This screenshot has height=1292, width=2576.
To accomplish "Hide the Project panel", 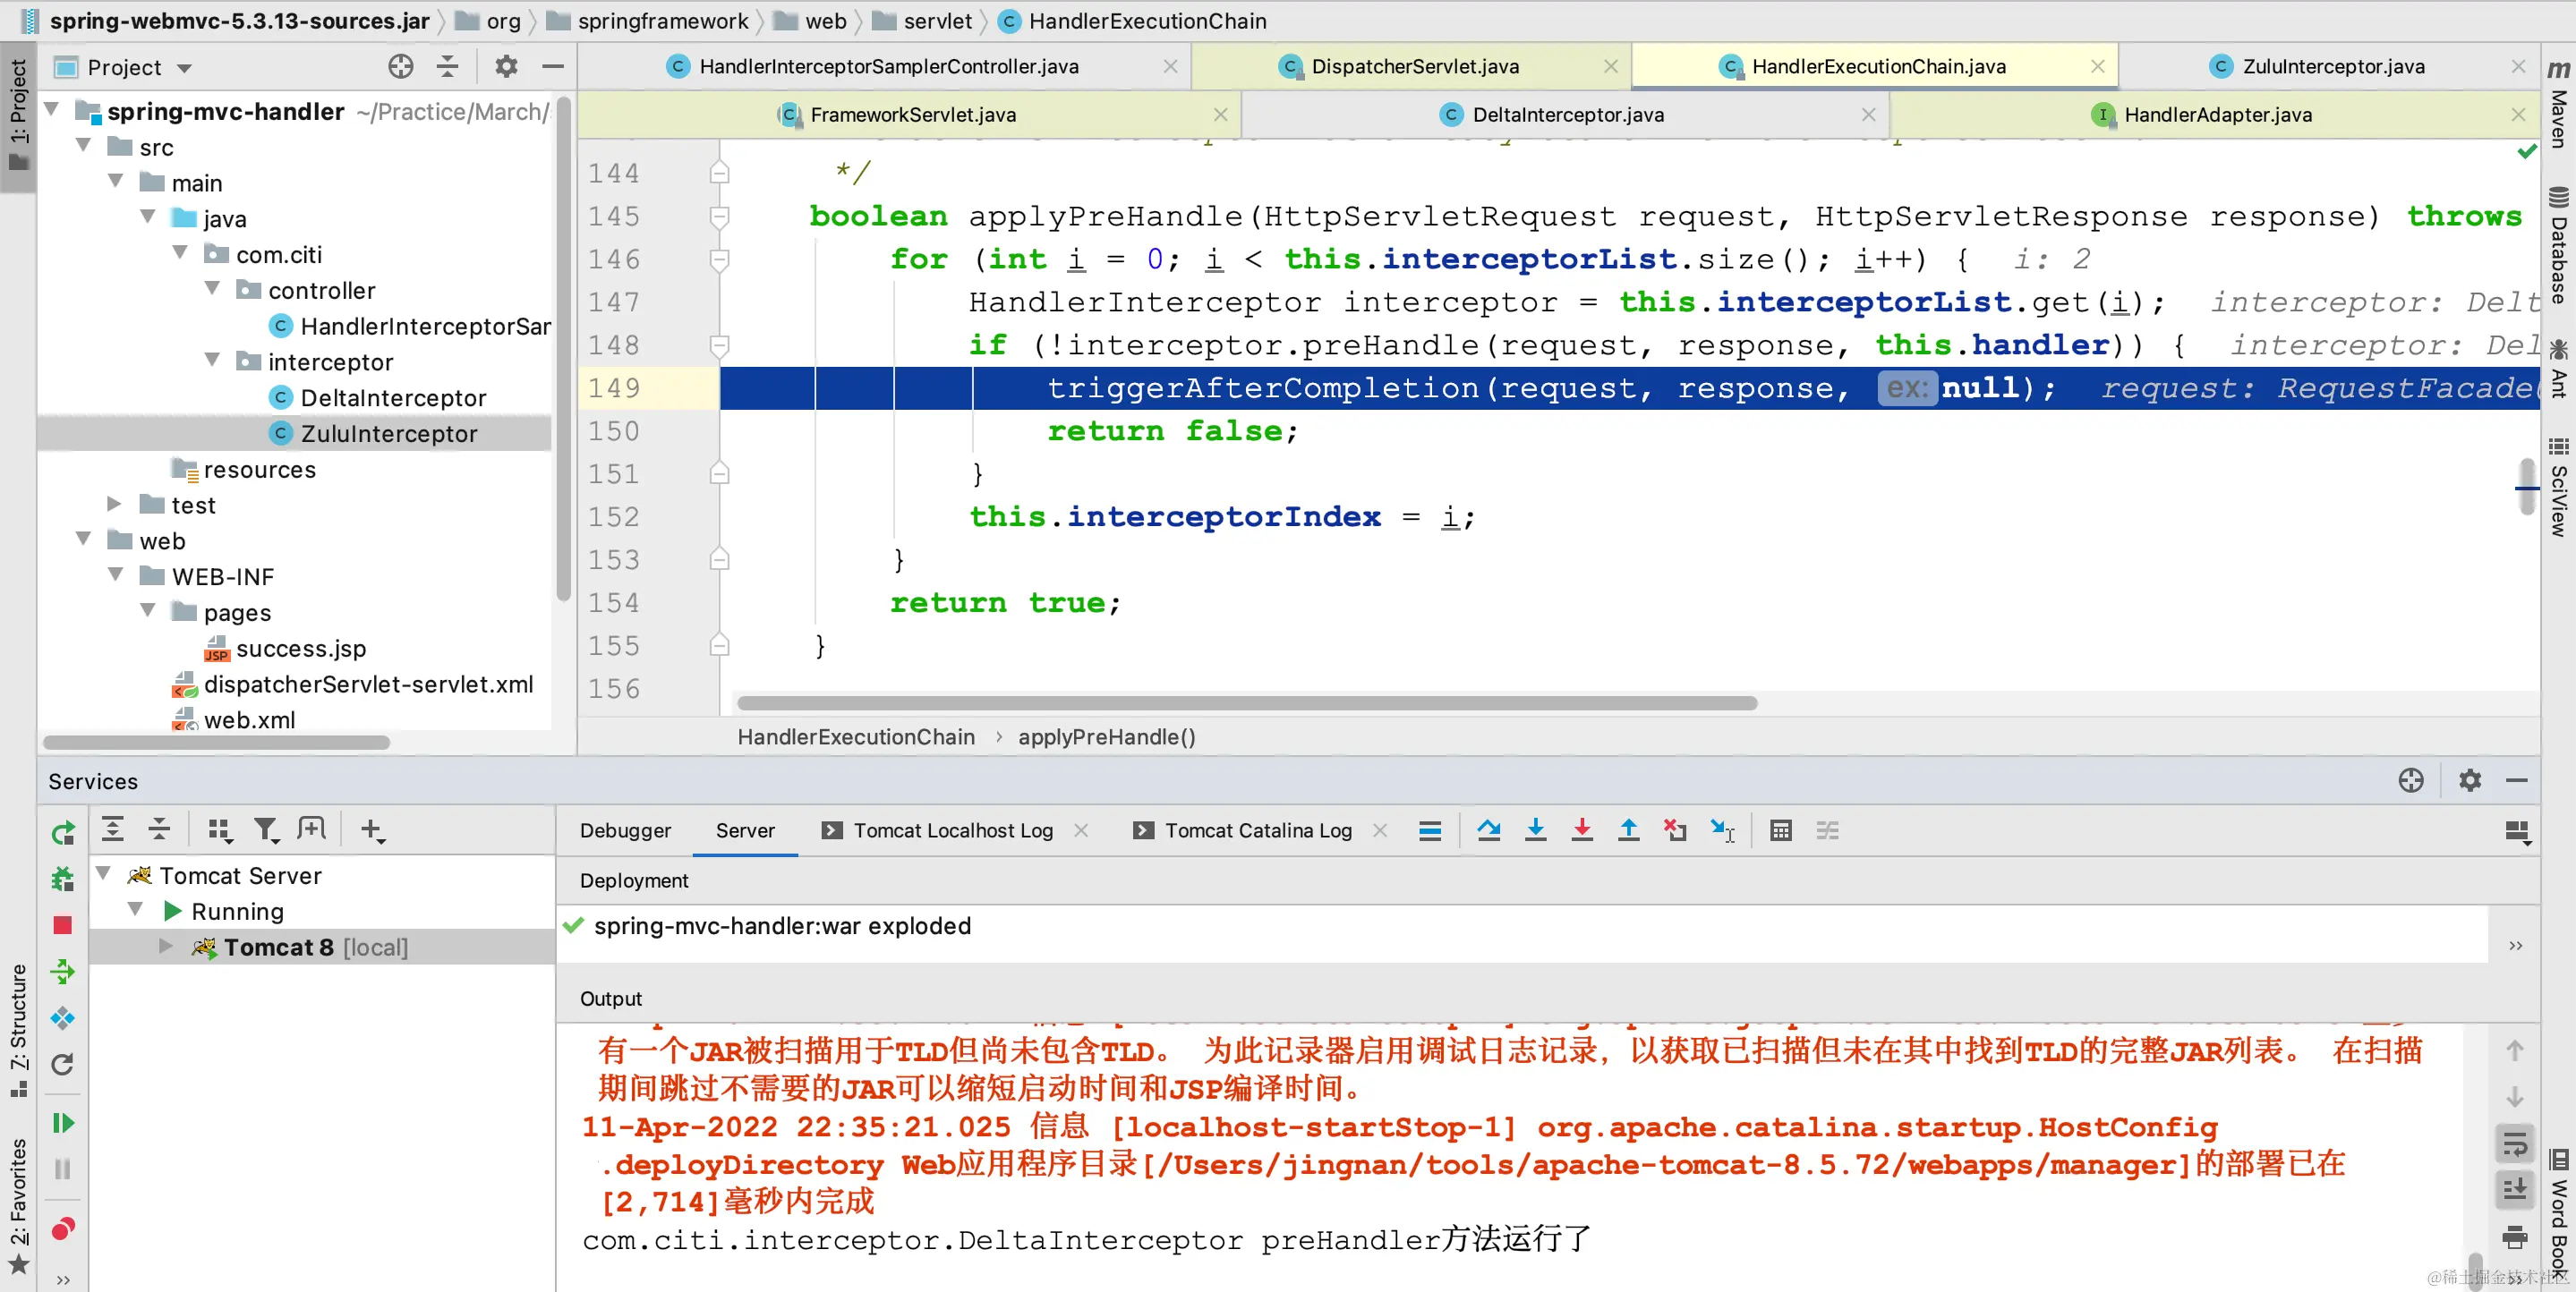I will tap(552, 67).
